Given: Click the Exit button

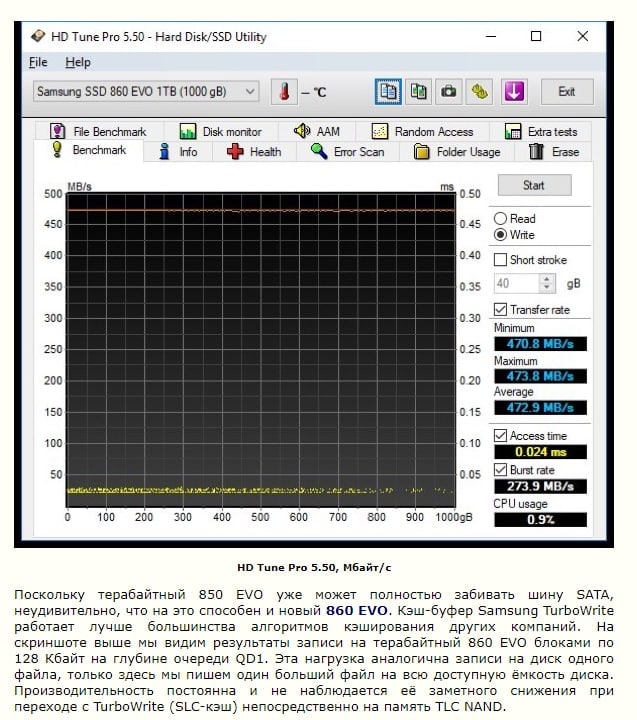Looking at the screenshot, I should (x=567, y=91).
